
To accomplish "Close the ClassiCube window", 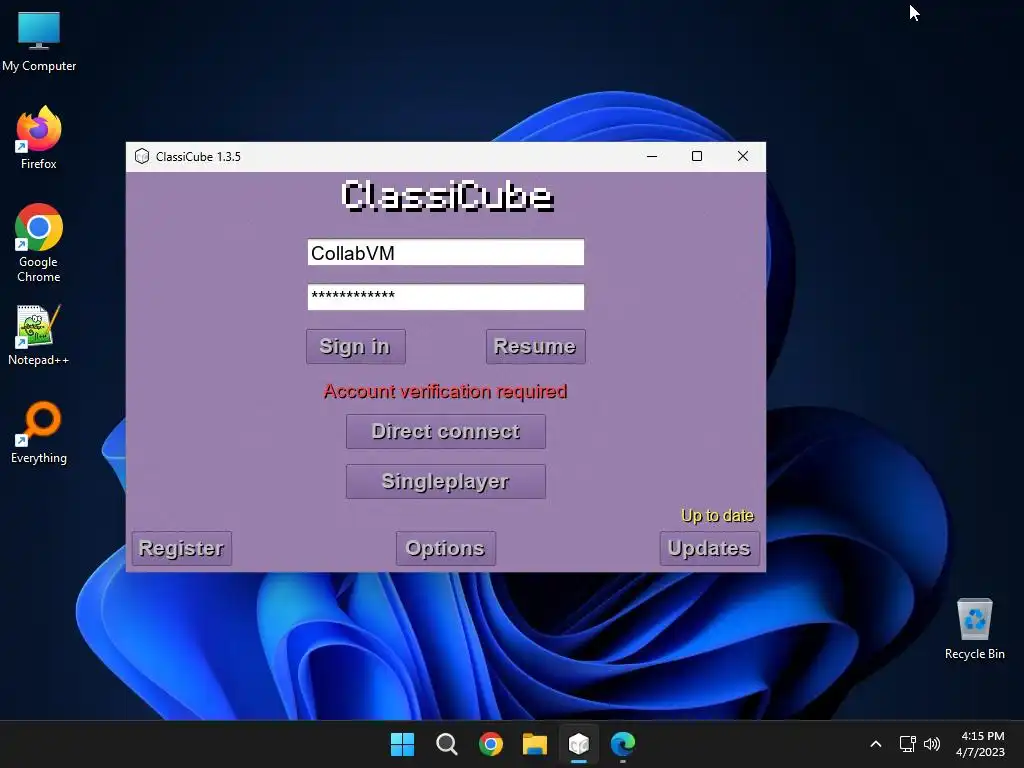I will pos(743,157).
